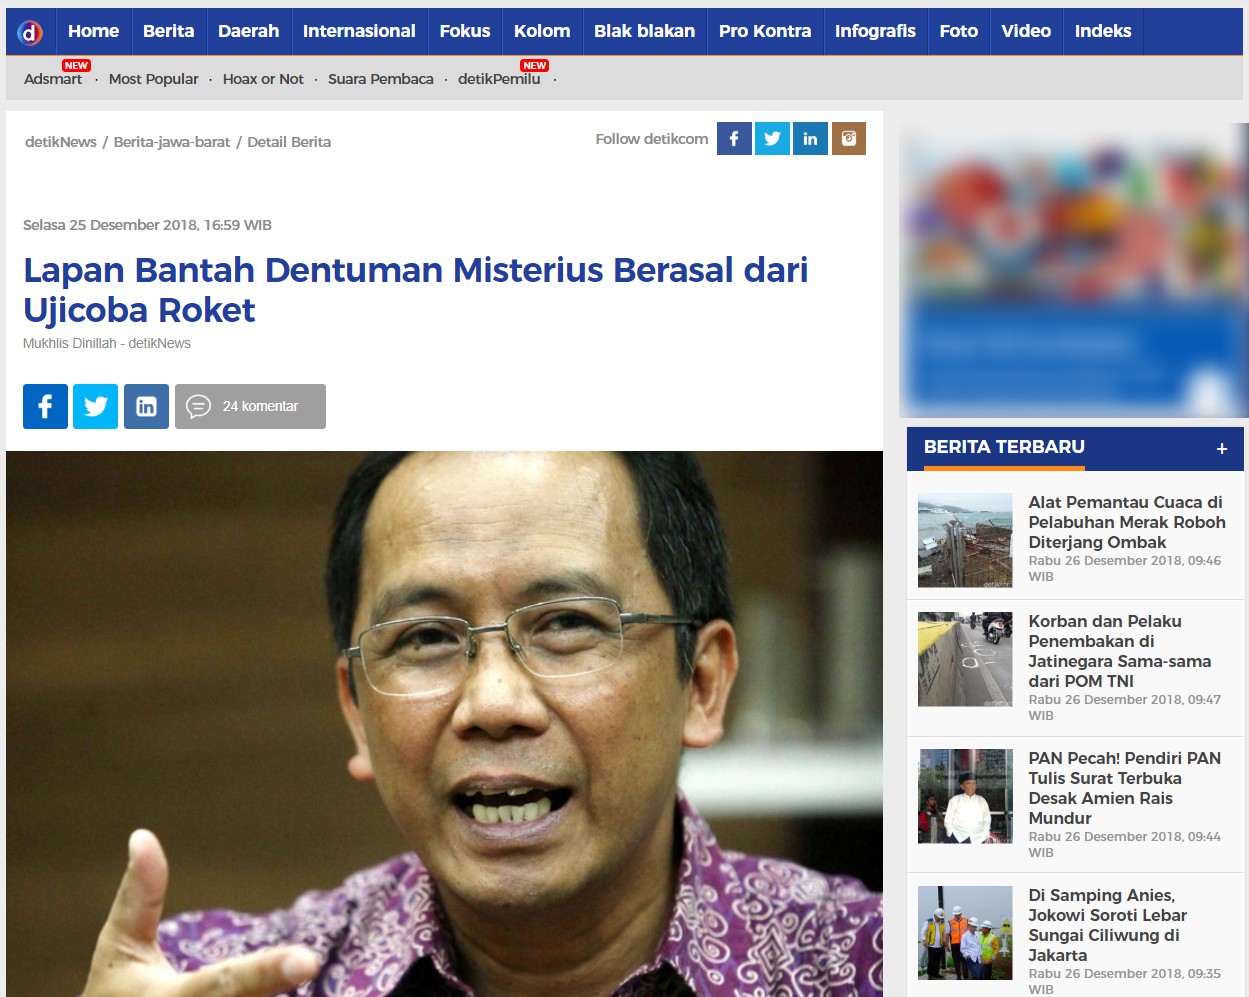1249x997 pixels.
Task: Open detikcom LinkedIn follow icon
Action: coord(810,139)
